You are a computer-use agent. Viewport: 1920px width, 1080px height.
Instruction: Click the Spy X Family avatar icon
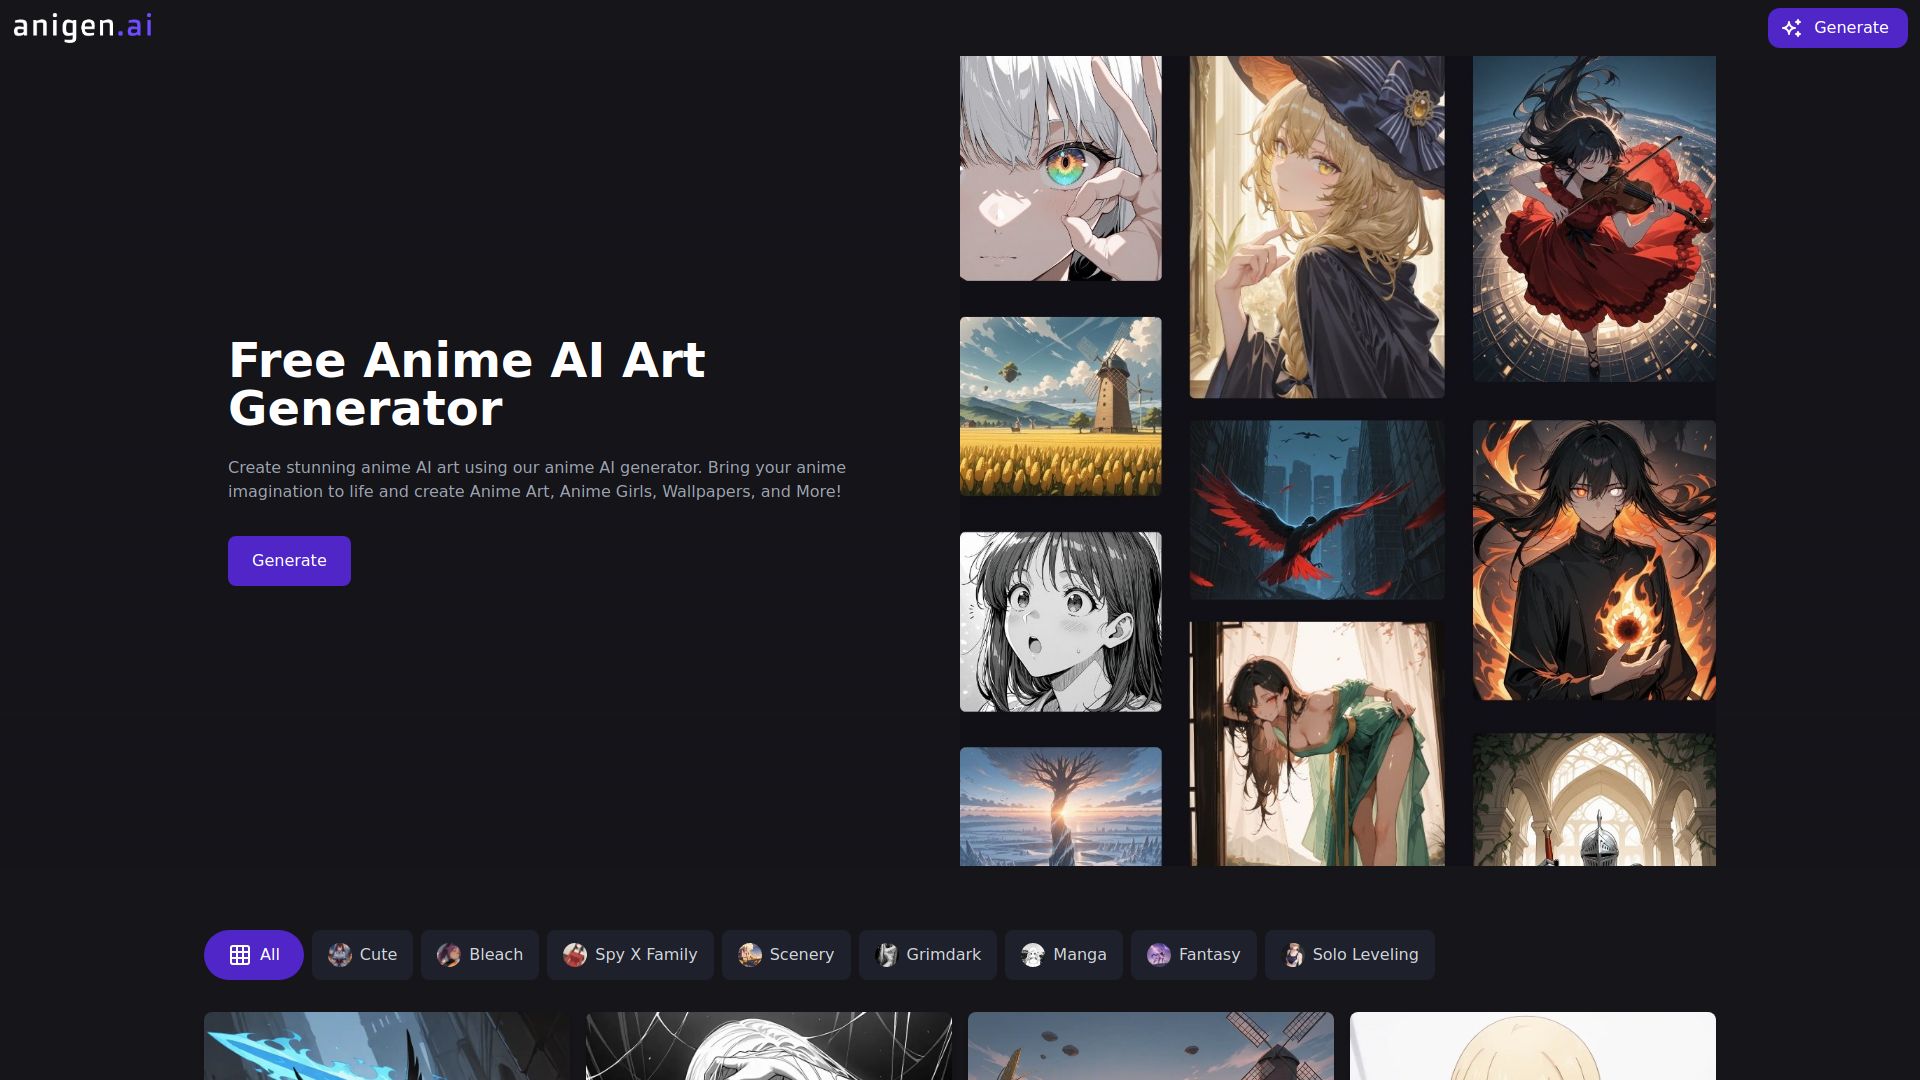[575, 955]
